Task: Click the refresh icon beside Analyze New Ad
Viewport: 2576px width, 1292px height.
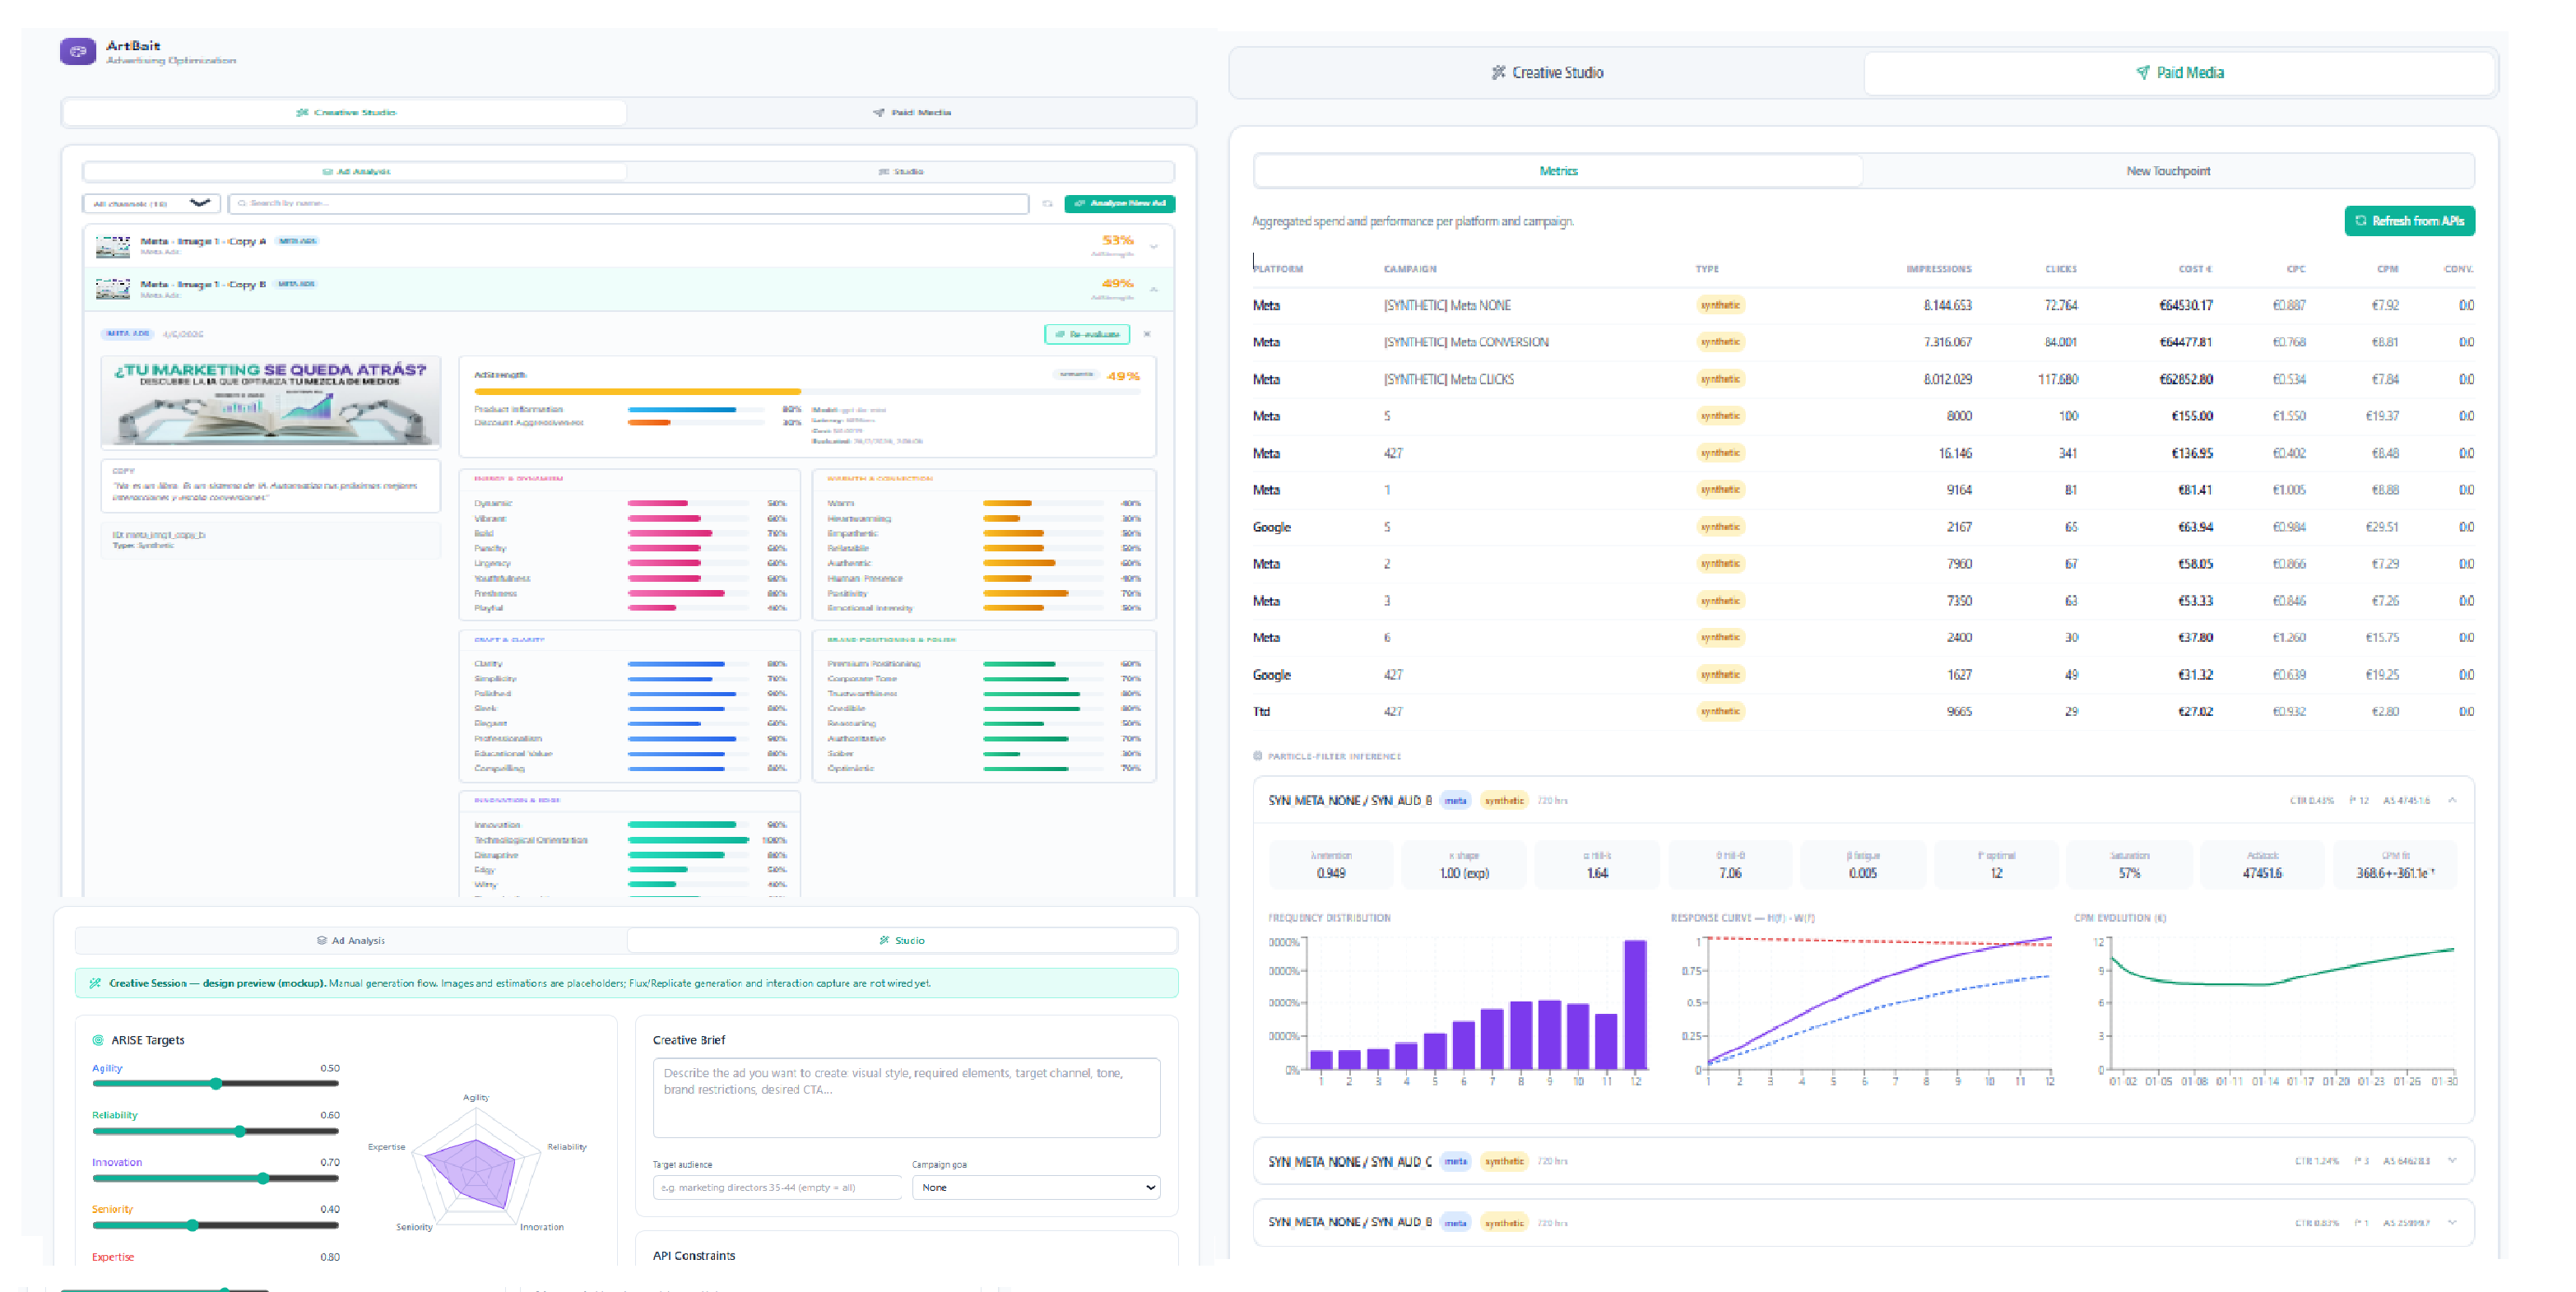Action: (x=1047, y=204)
